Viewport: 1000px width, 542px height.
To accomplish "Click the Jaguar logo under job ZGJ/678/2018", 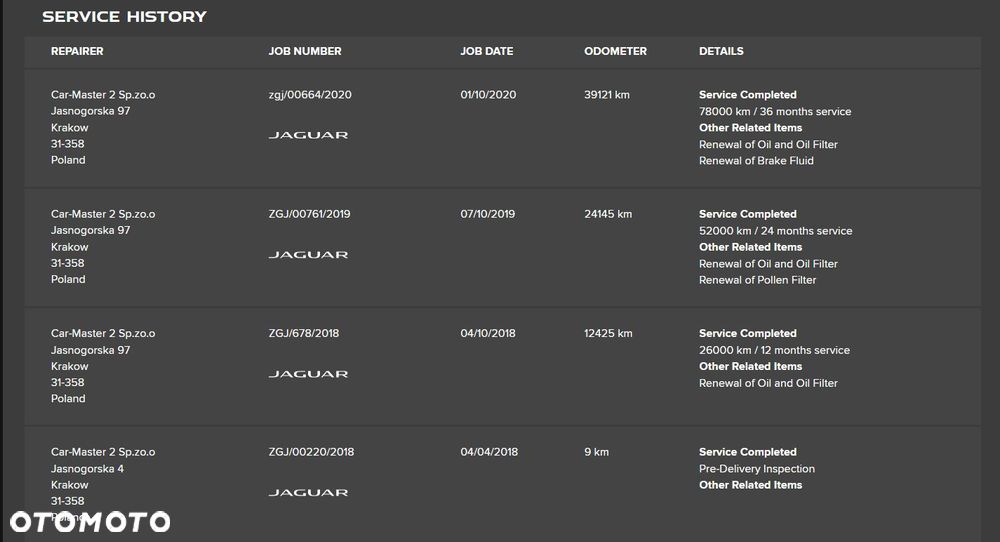I will coord(308,374).
